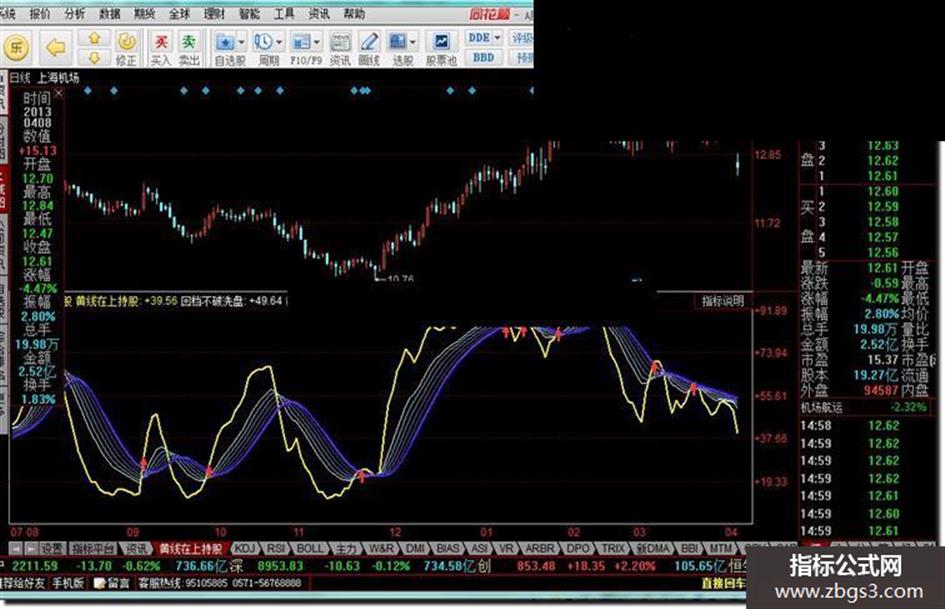This screenshot has width=945, height=609.
Task: Switch to the ASI indicator tab
Action: pyautogui.click(x=479, y=548)
